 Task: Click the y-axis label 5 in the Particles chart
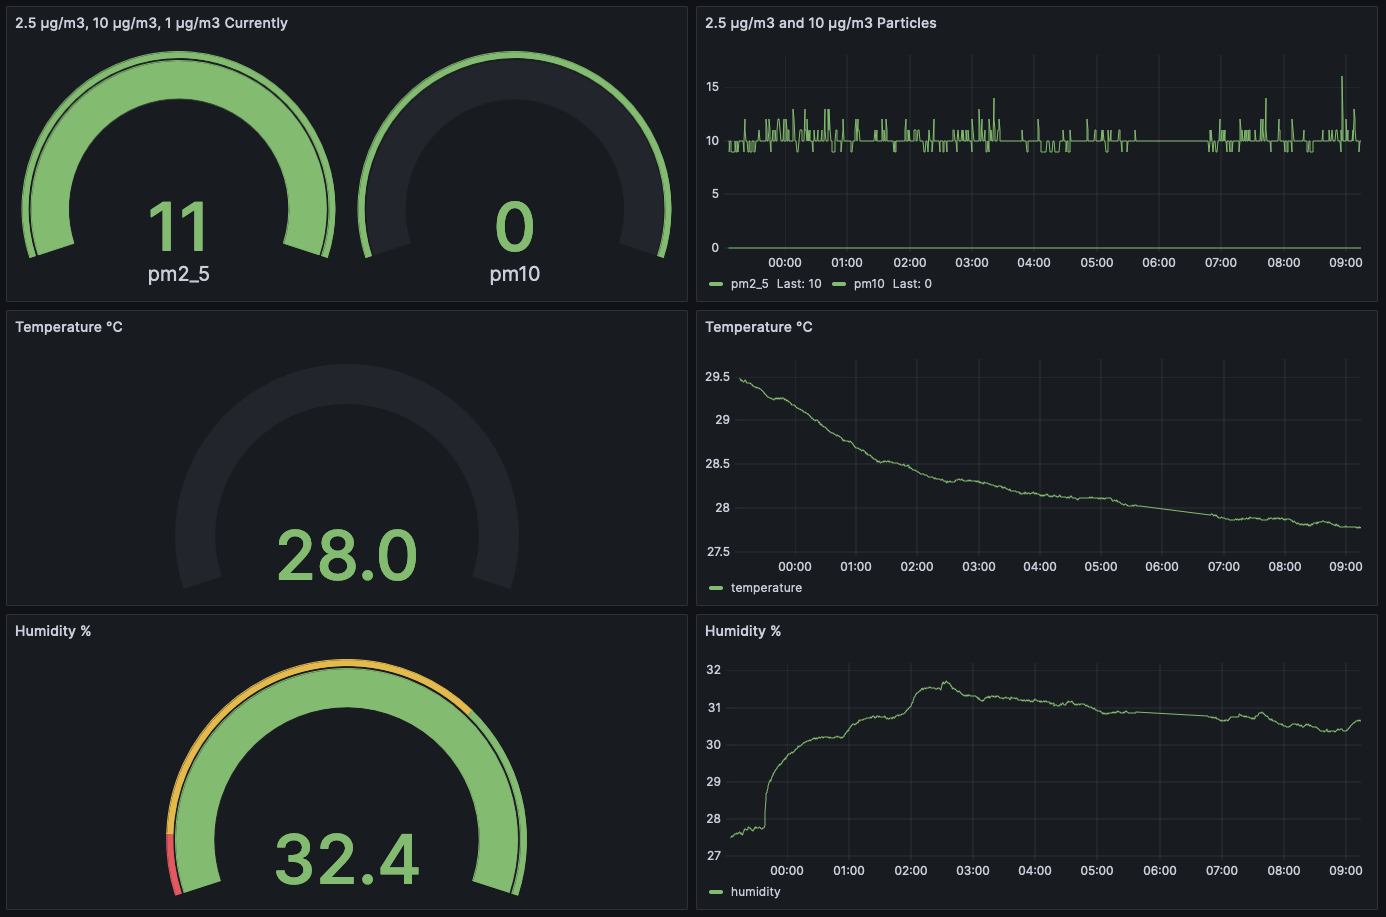[x=715, y=194]
